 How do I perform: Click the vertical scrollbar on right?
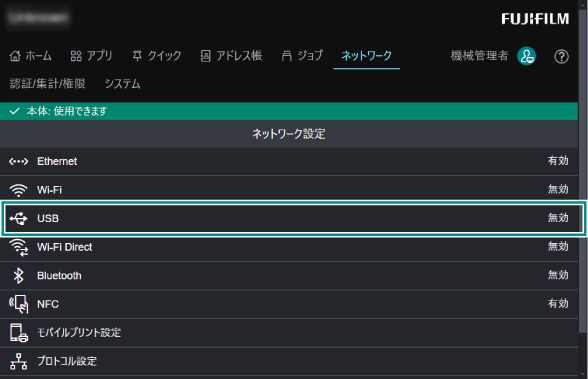[x=582, y=169]
